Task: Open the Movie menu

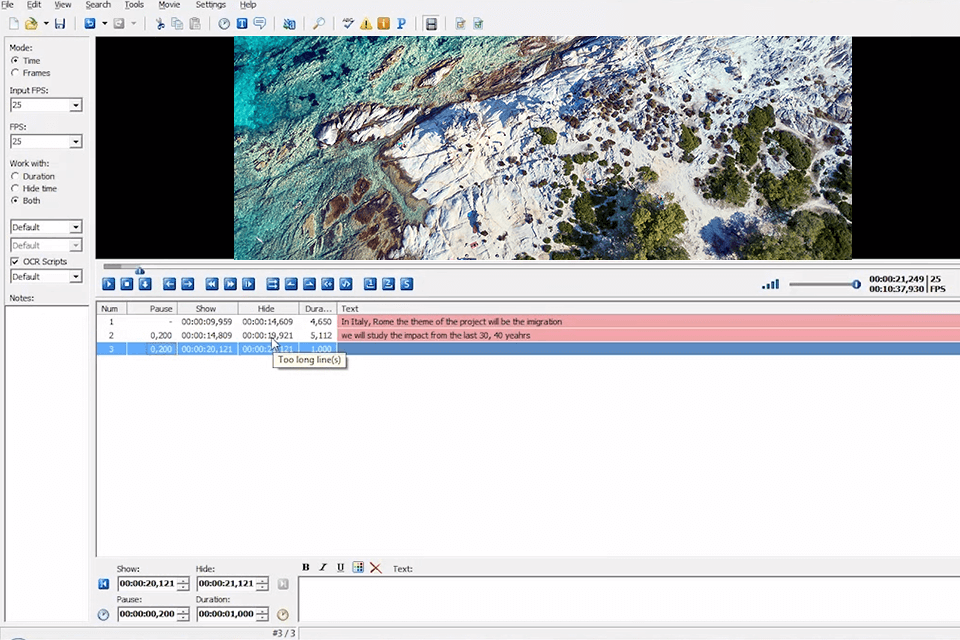Action: coord(169,5)
